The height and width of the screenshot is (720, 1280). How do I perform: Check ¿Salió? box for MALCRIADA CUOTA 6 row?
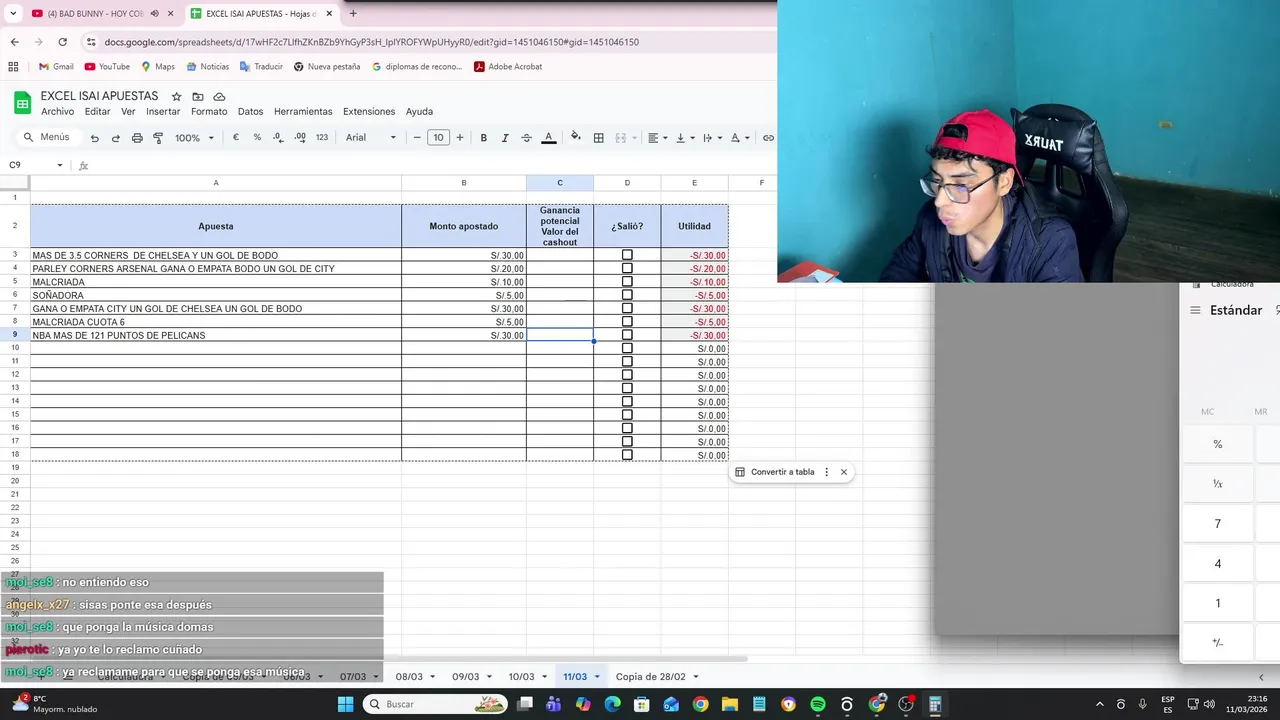[627, 322]
